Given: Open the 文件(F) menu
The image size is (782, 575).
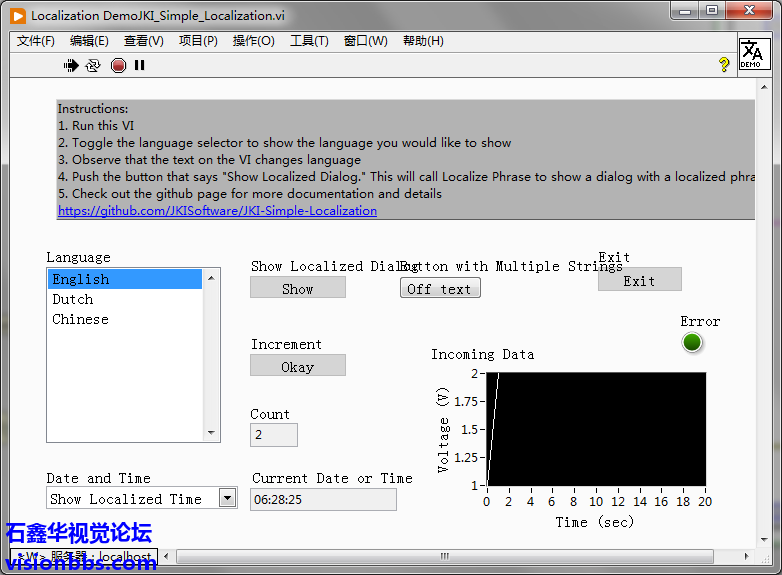Looking at the screenshot, I should pyautogui.click(x=36, y=41).
